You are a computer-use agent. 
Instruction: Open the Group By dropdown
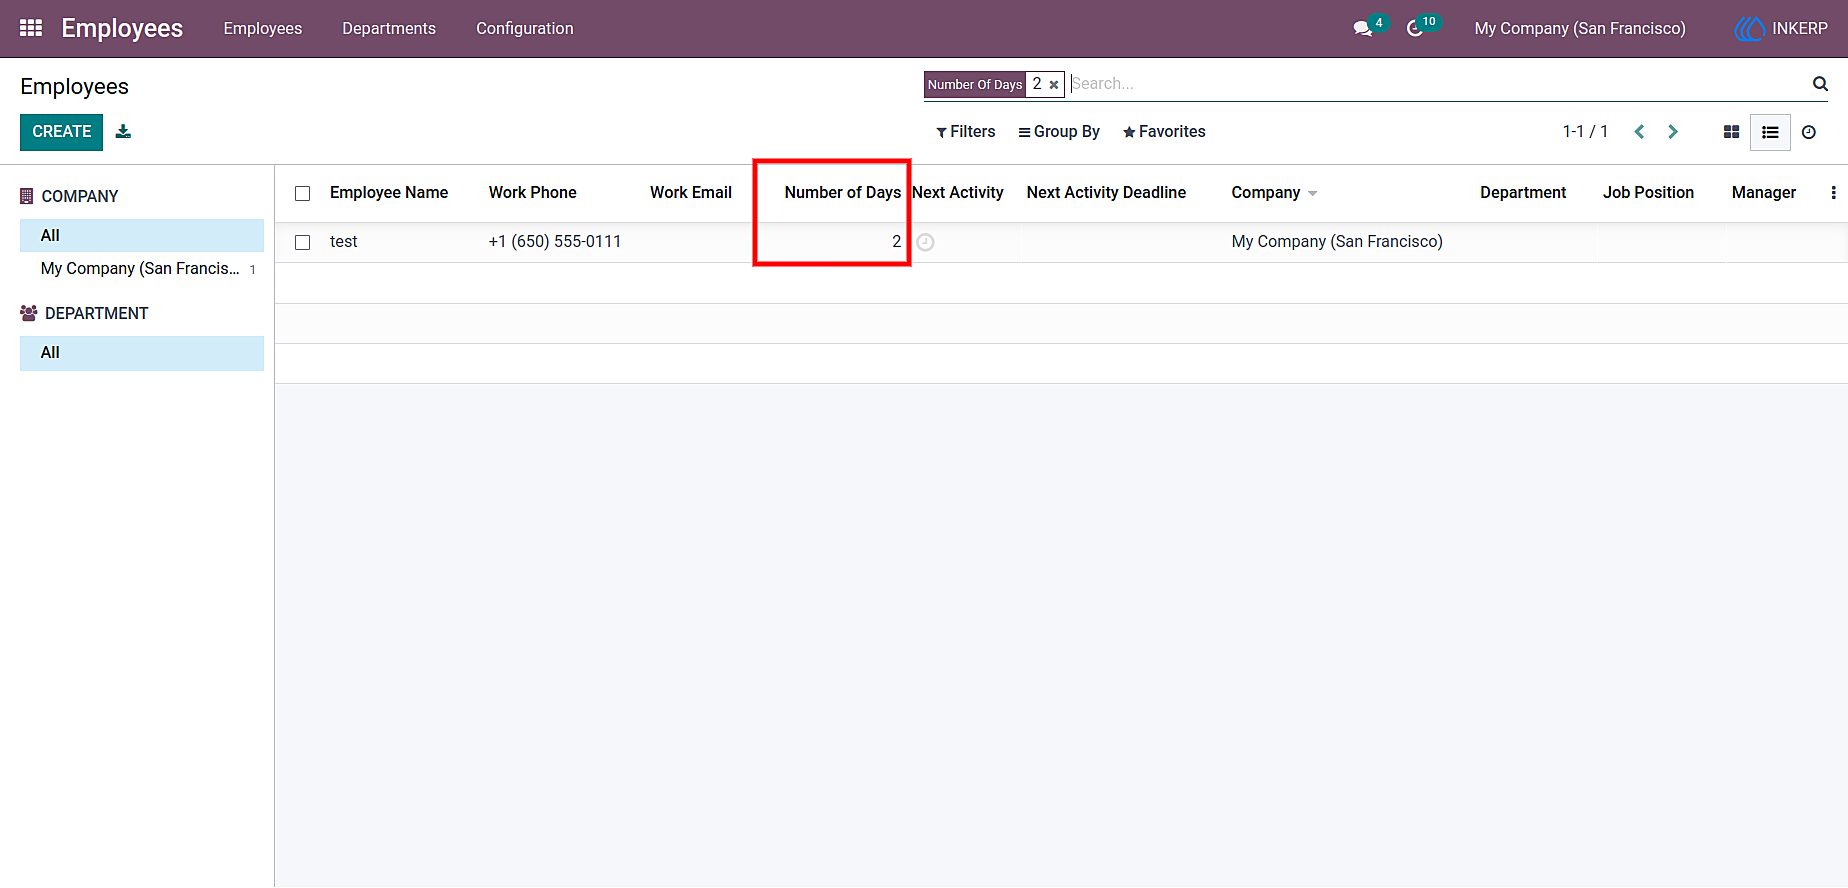click(x=1059, y=132)
